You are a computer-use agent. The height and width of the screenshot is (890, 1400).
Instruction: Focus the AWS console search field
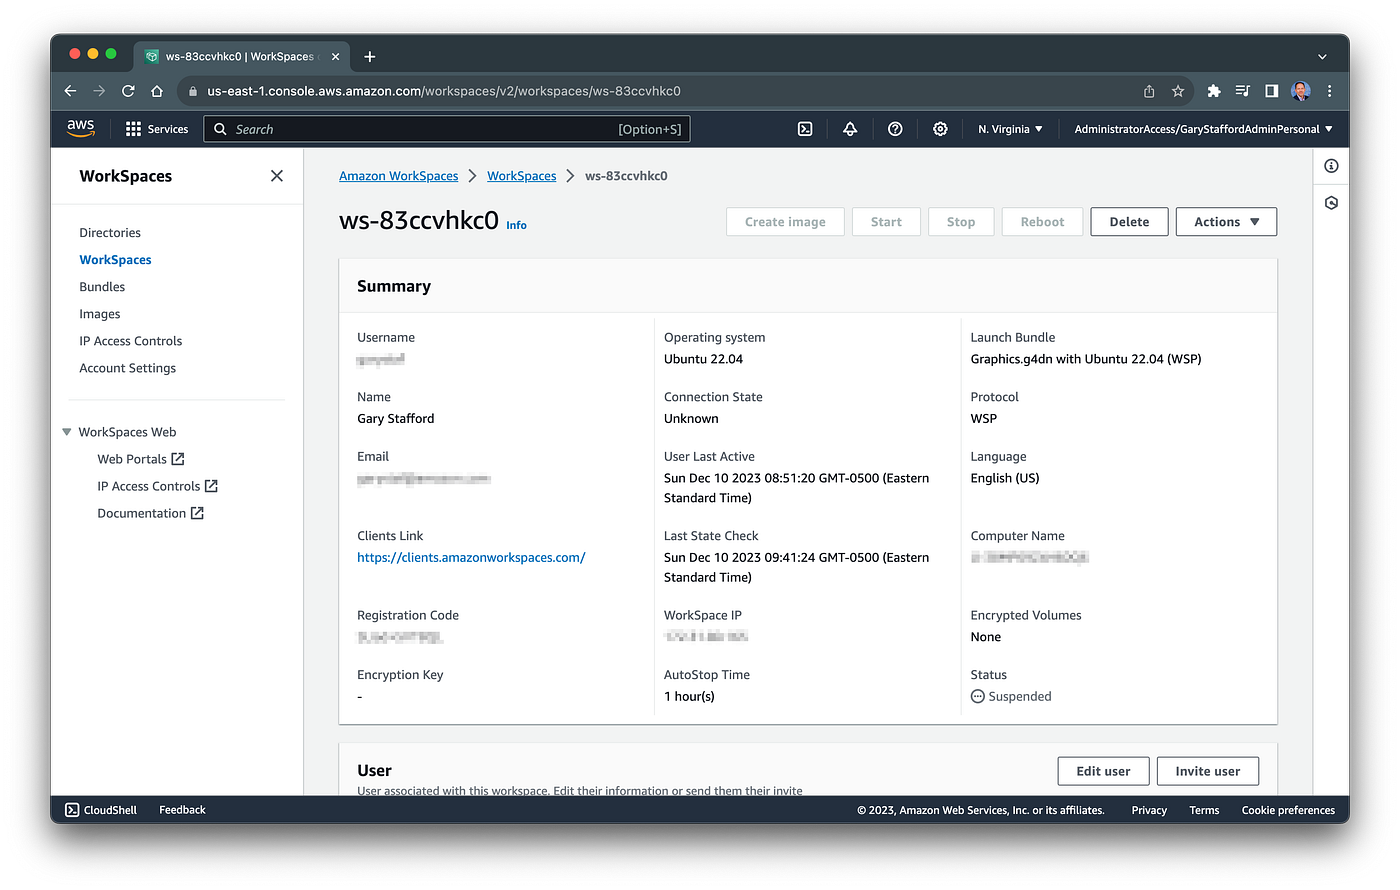(447, 129)
